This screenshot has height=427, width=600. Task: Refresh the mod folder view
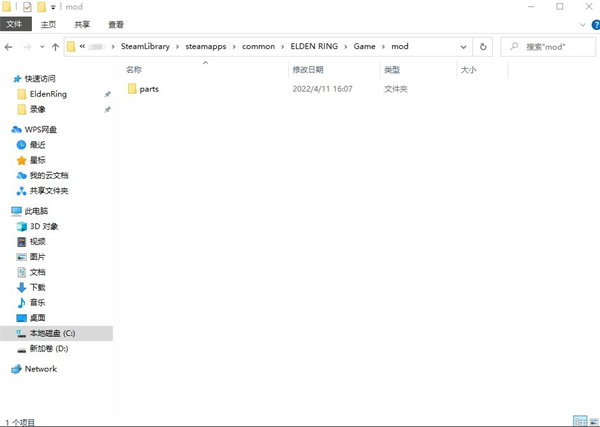[x=483, y=47]
